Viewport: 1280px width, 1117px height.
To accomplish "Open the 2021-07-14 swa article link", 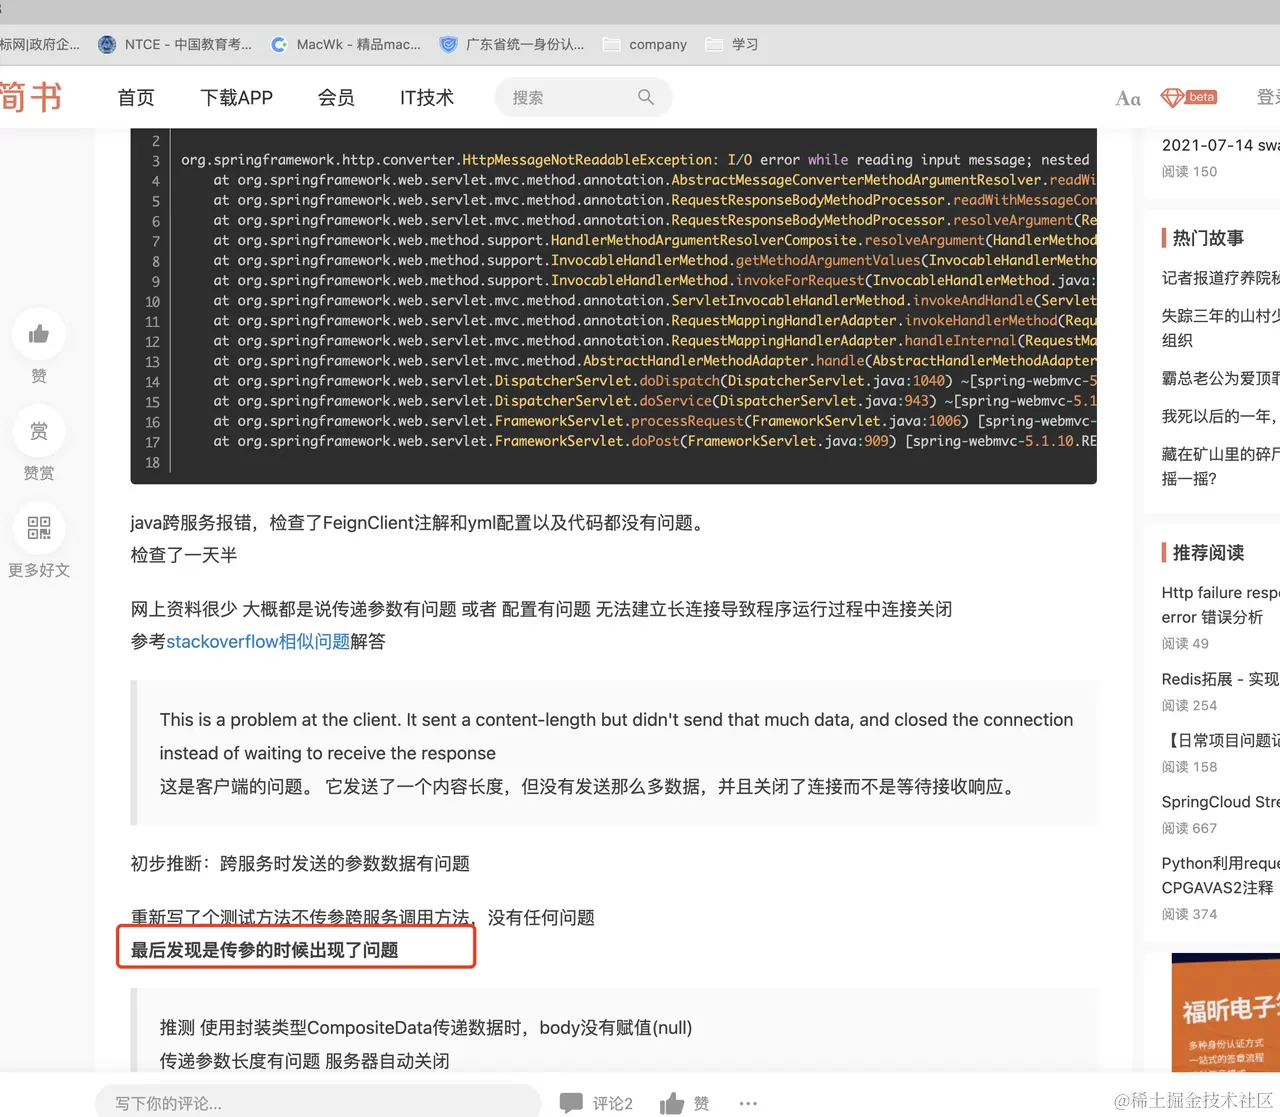I will (1220, 145).
